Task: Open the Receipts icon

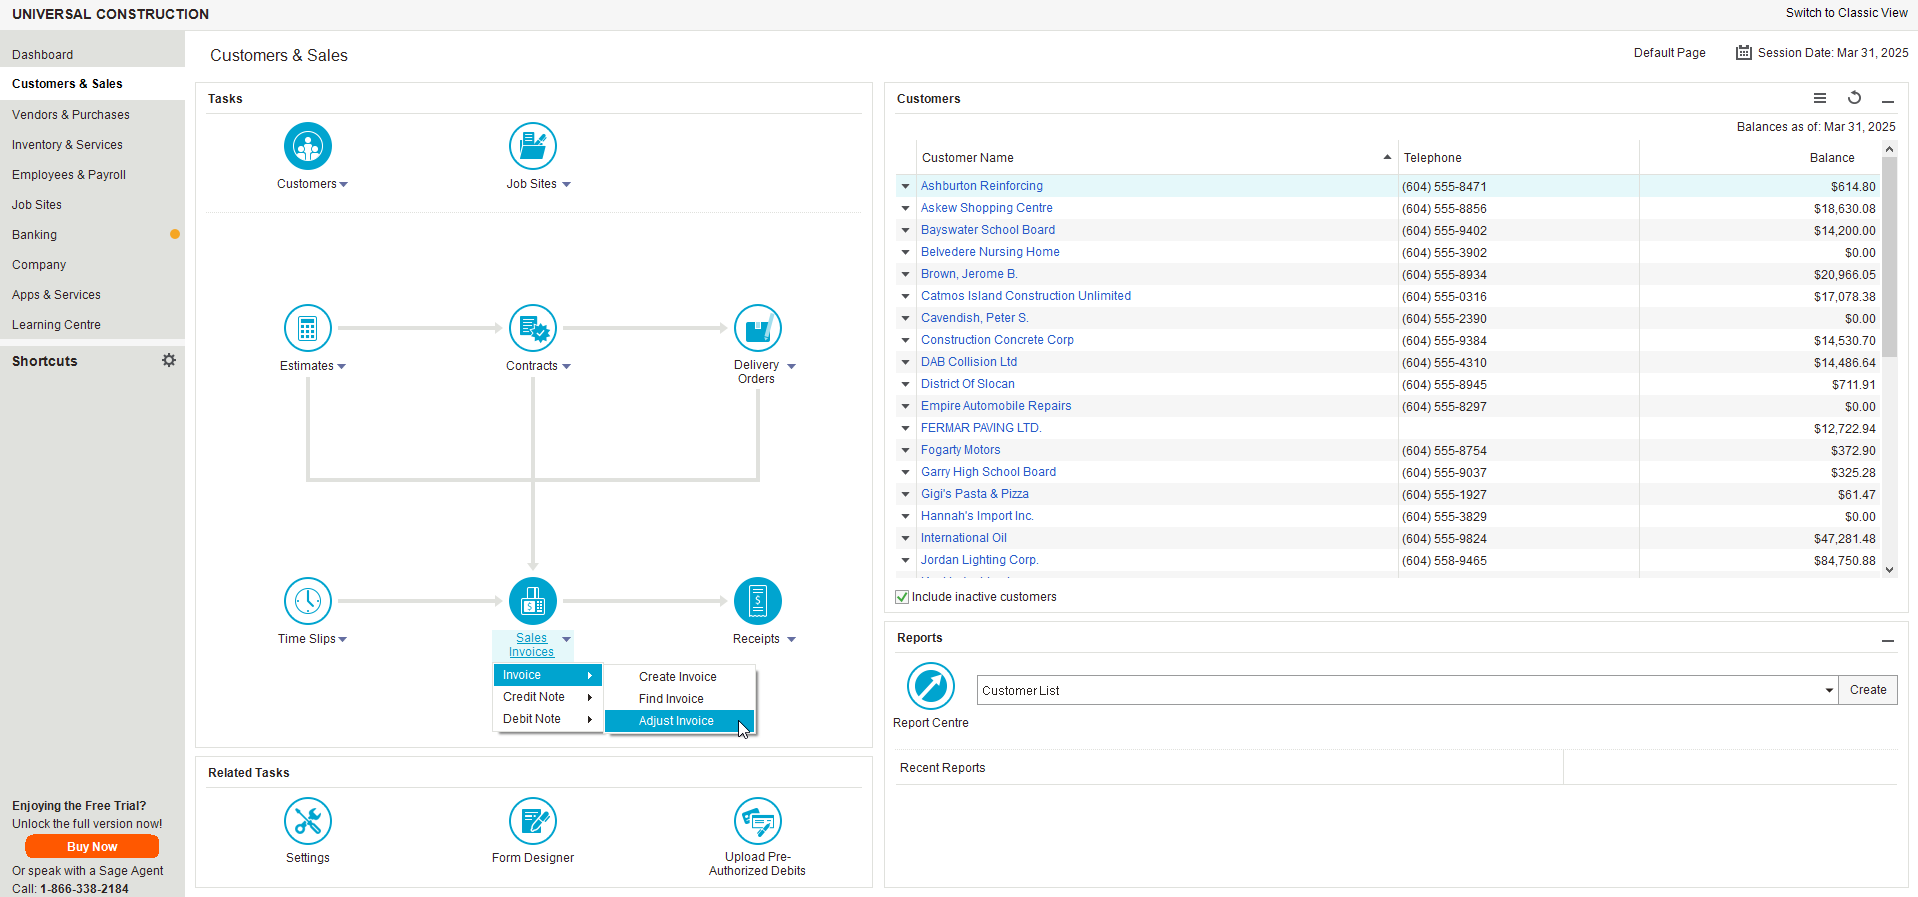Action: (x=757, y=602)
